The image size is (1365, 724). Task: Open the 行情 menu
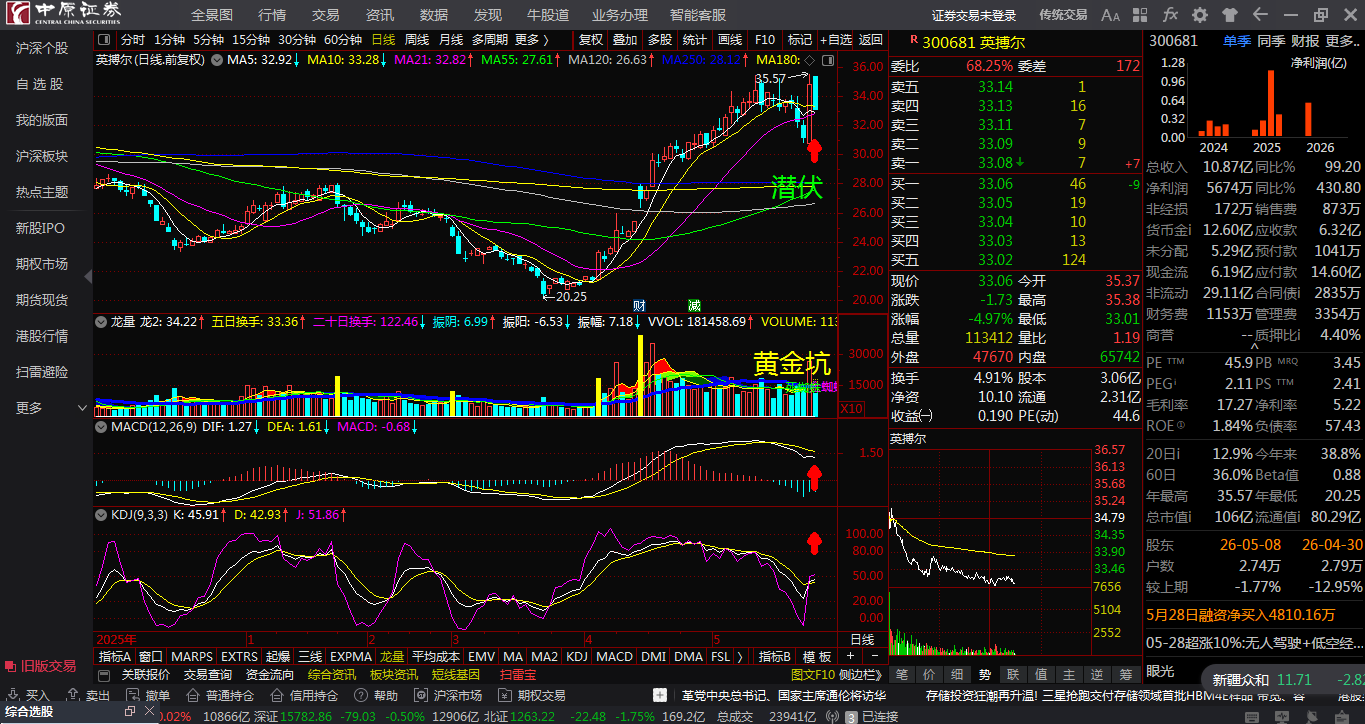(x=272, y=15)
